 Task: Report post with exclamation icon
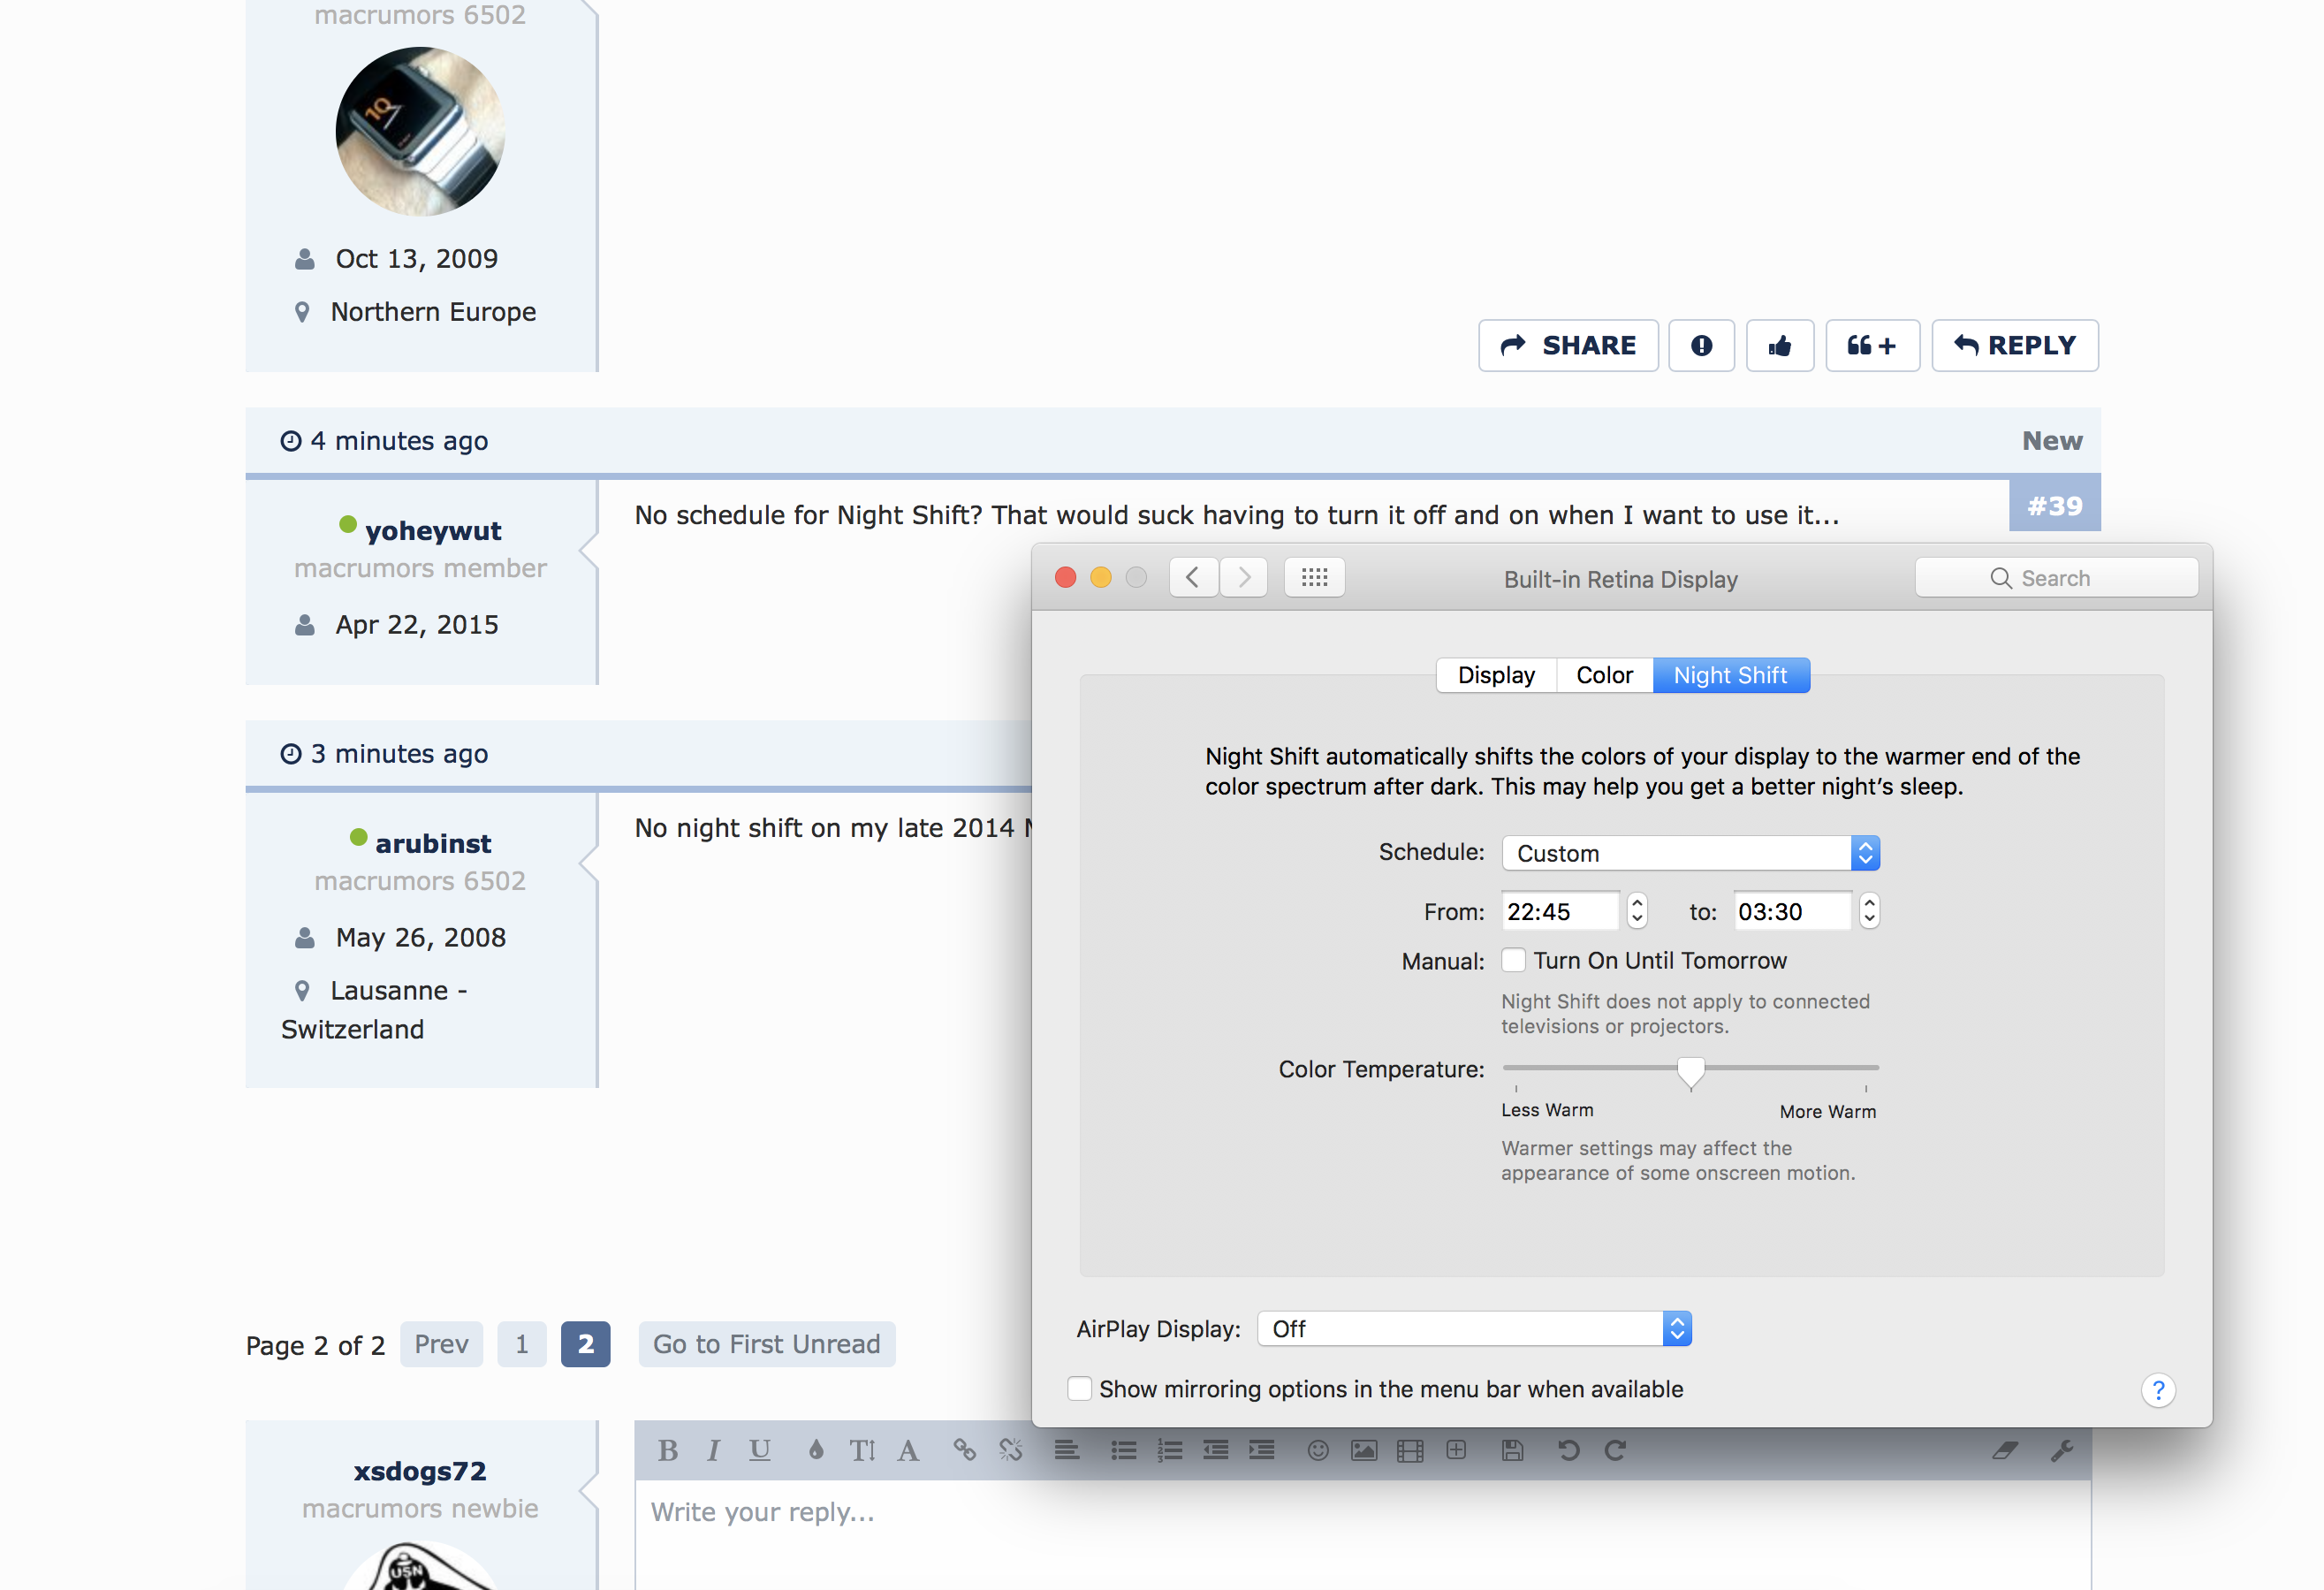(x=1701, y=345)
